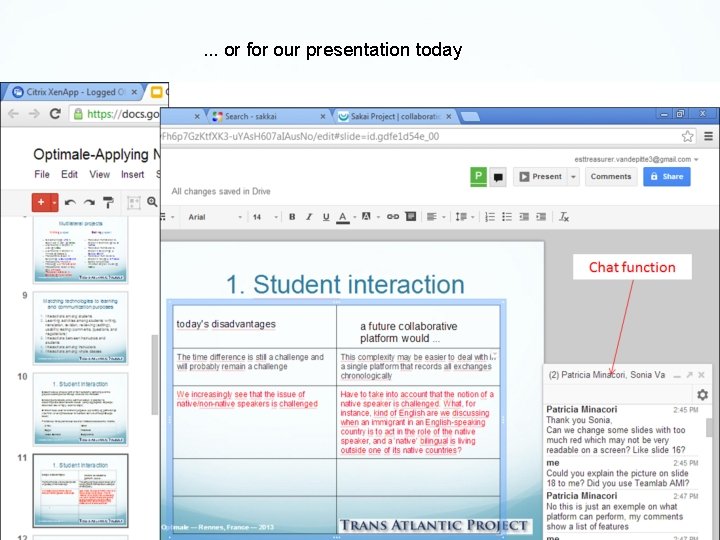
Task: Click the blue Share button
Action: click(x=667, y=177)
